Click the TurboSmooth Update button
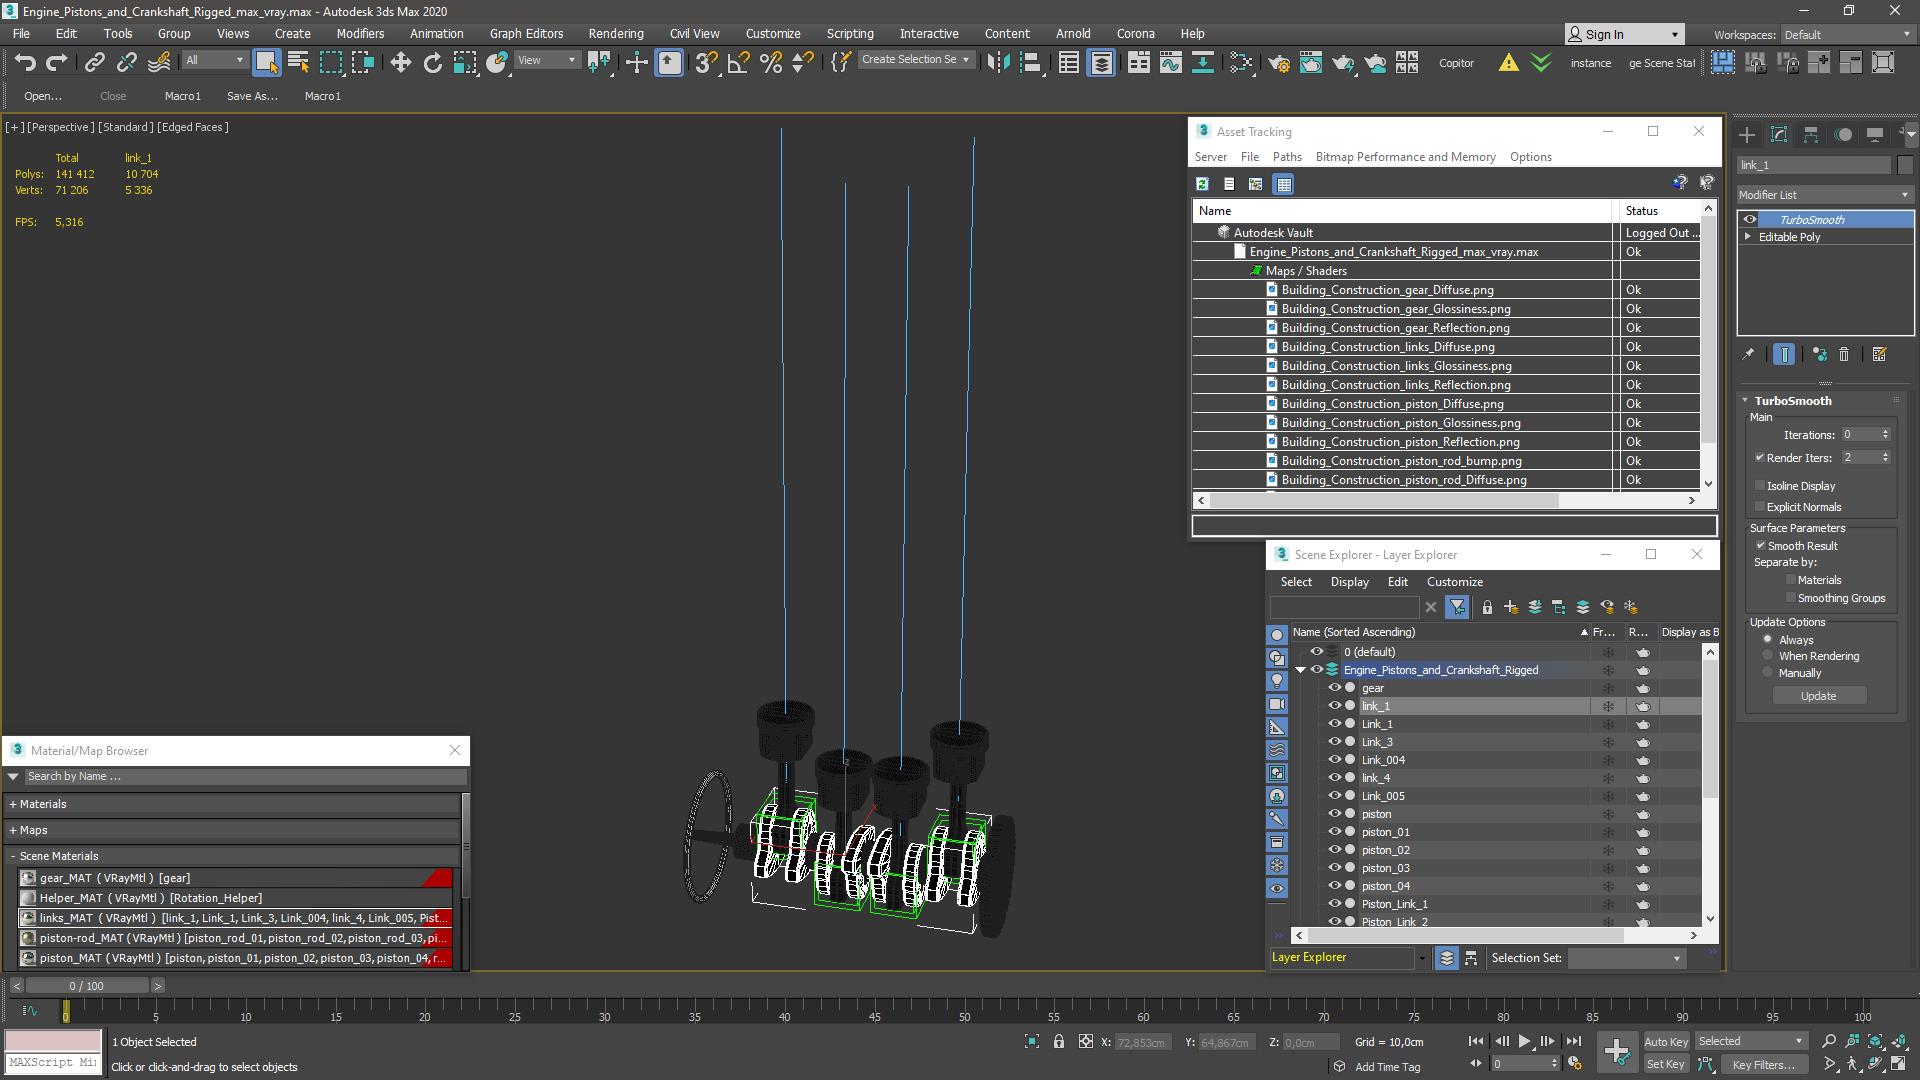The image size is (1920, 1080). 1818,696
